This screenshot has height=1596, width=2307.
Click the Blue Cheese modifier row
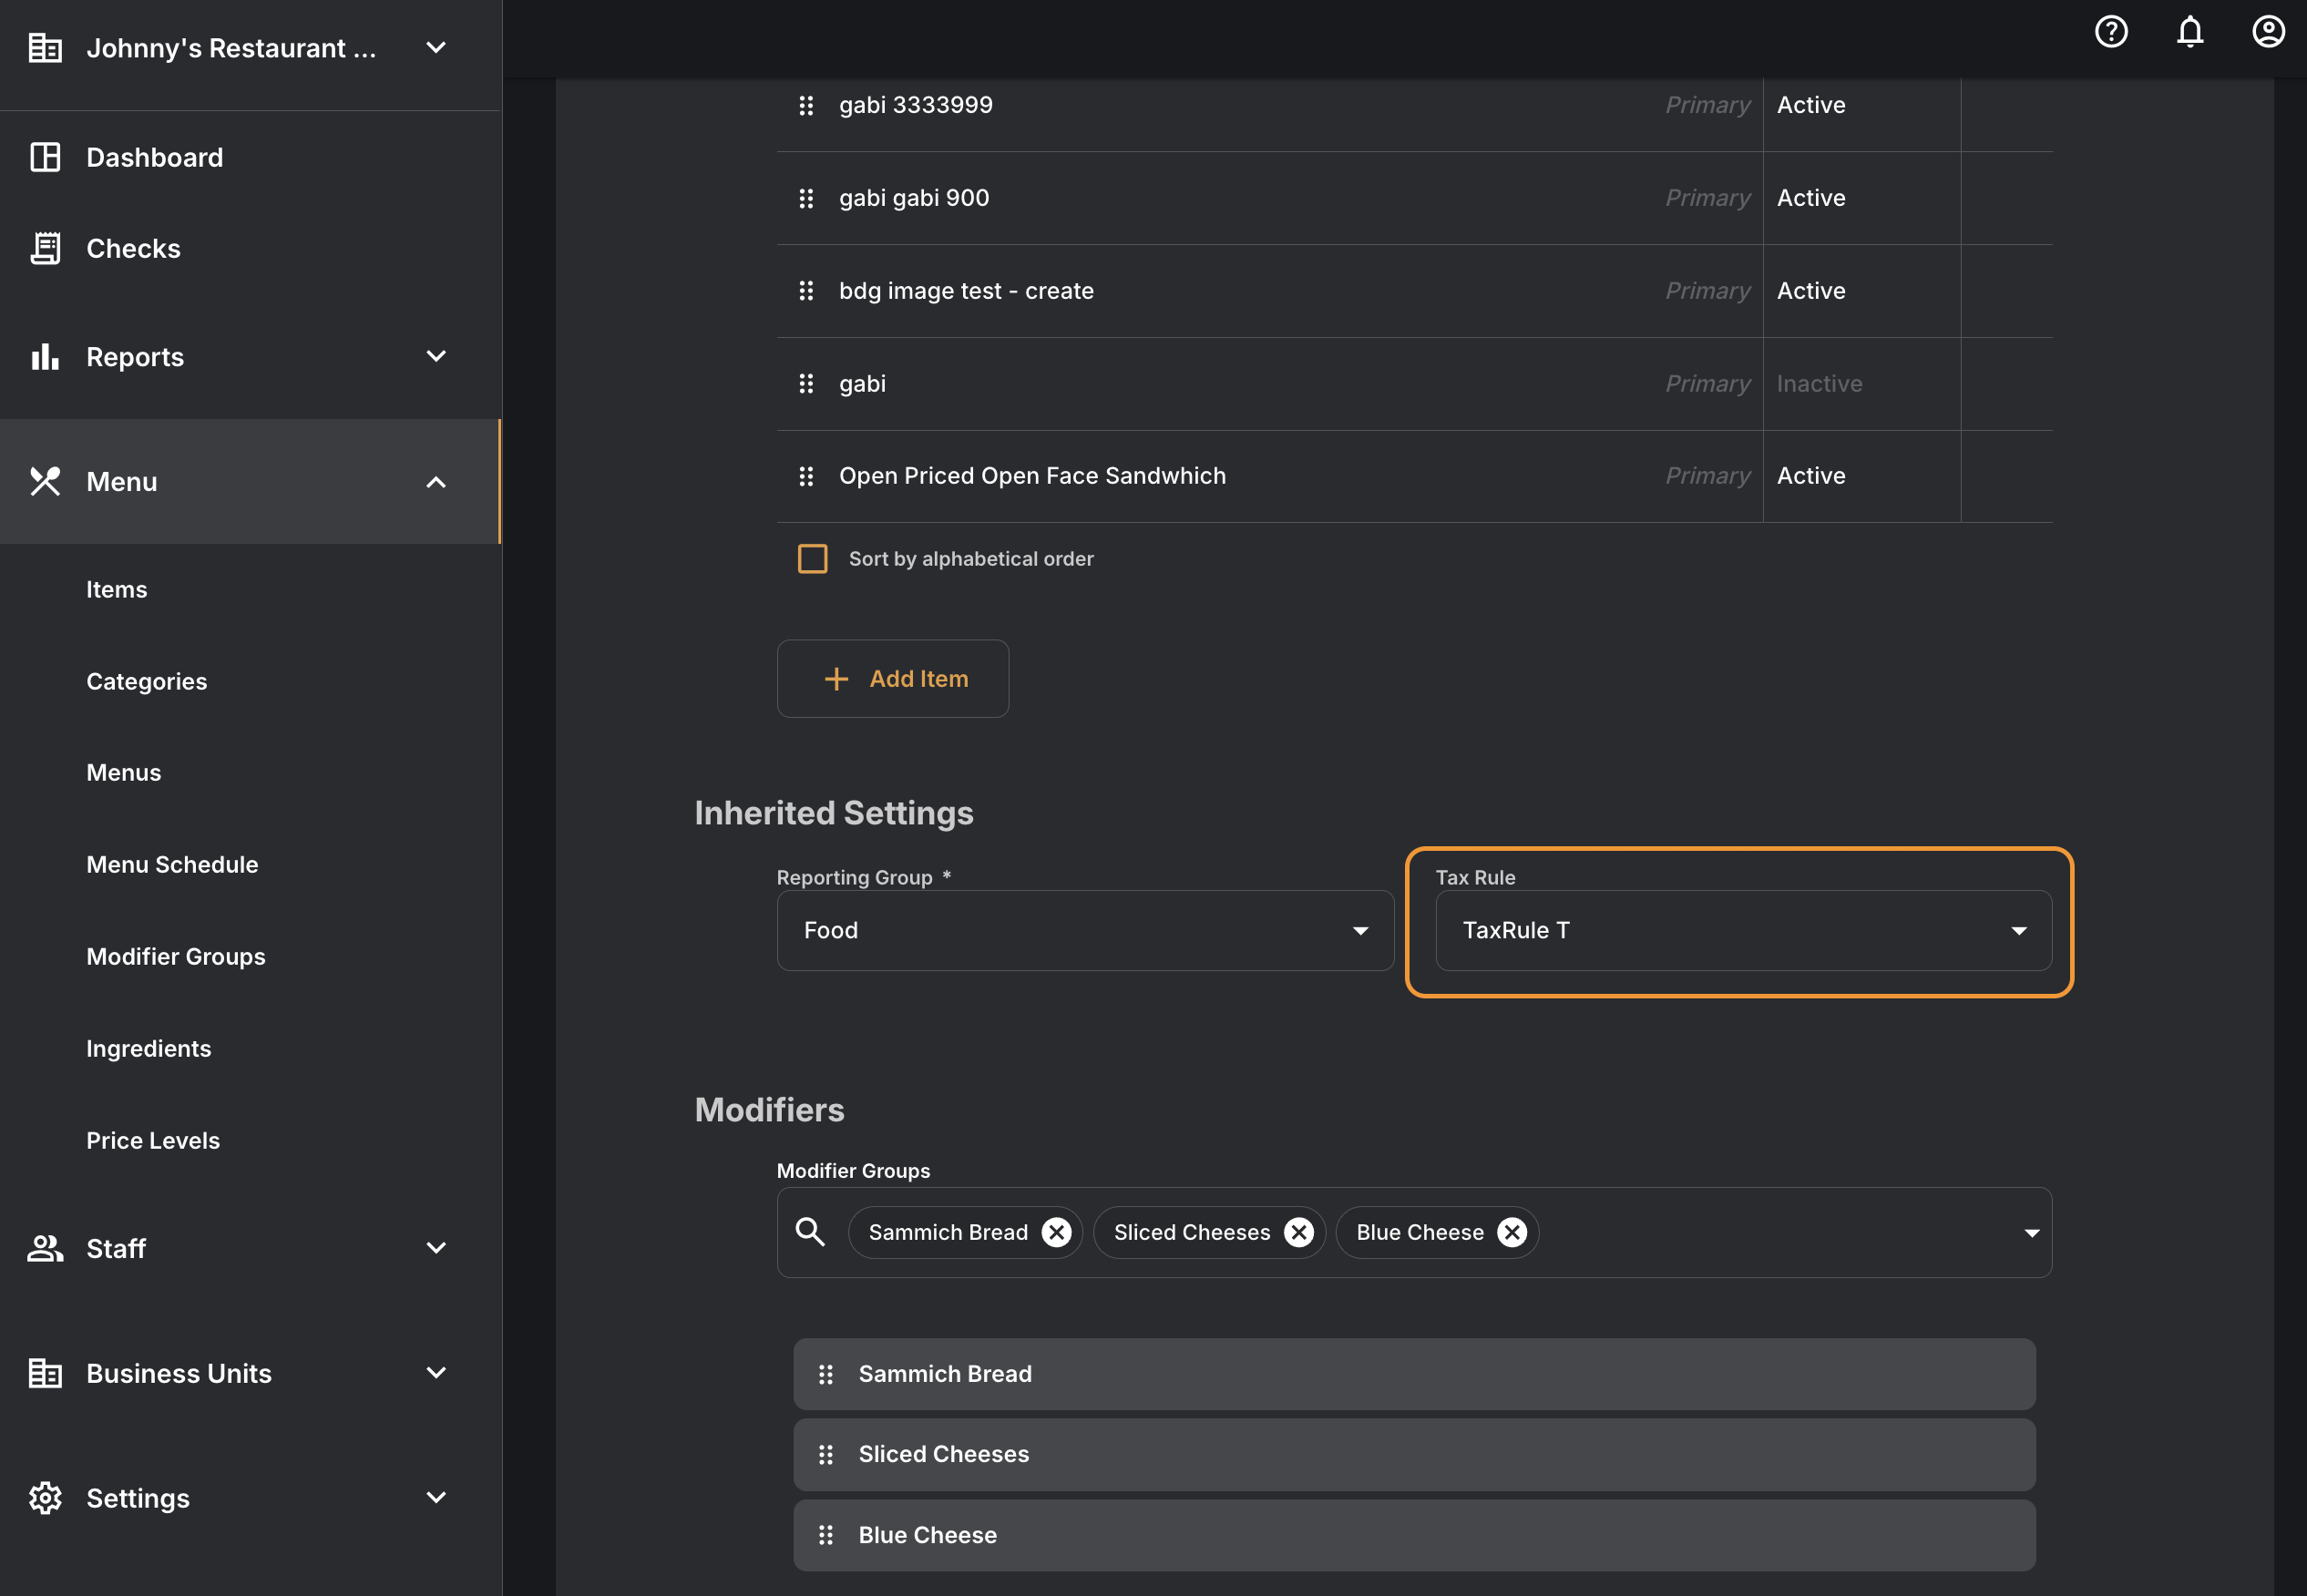[1414, 1535]
